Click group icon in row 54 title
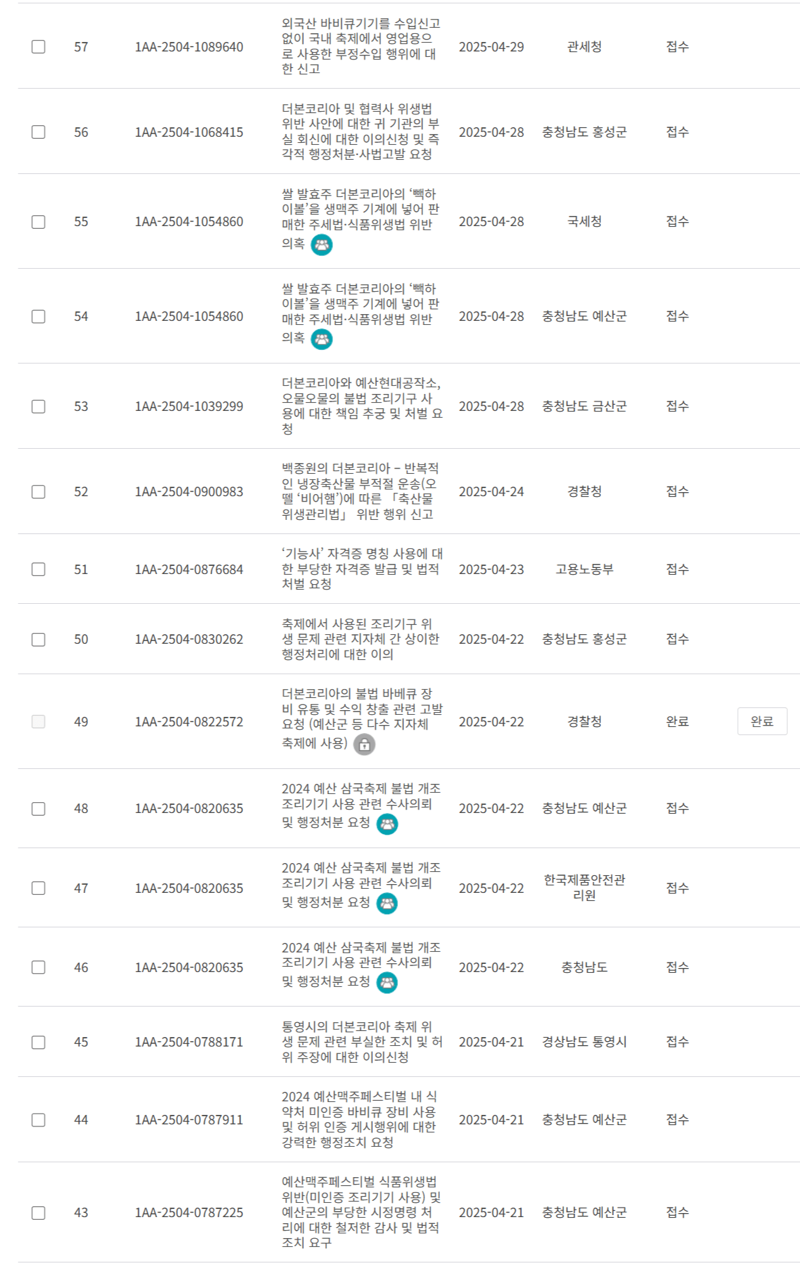 click(x=321, y=339)
